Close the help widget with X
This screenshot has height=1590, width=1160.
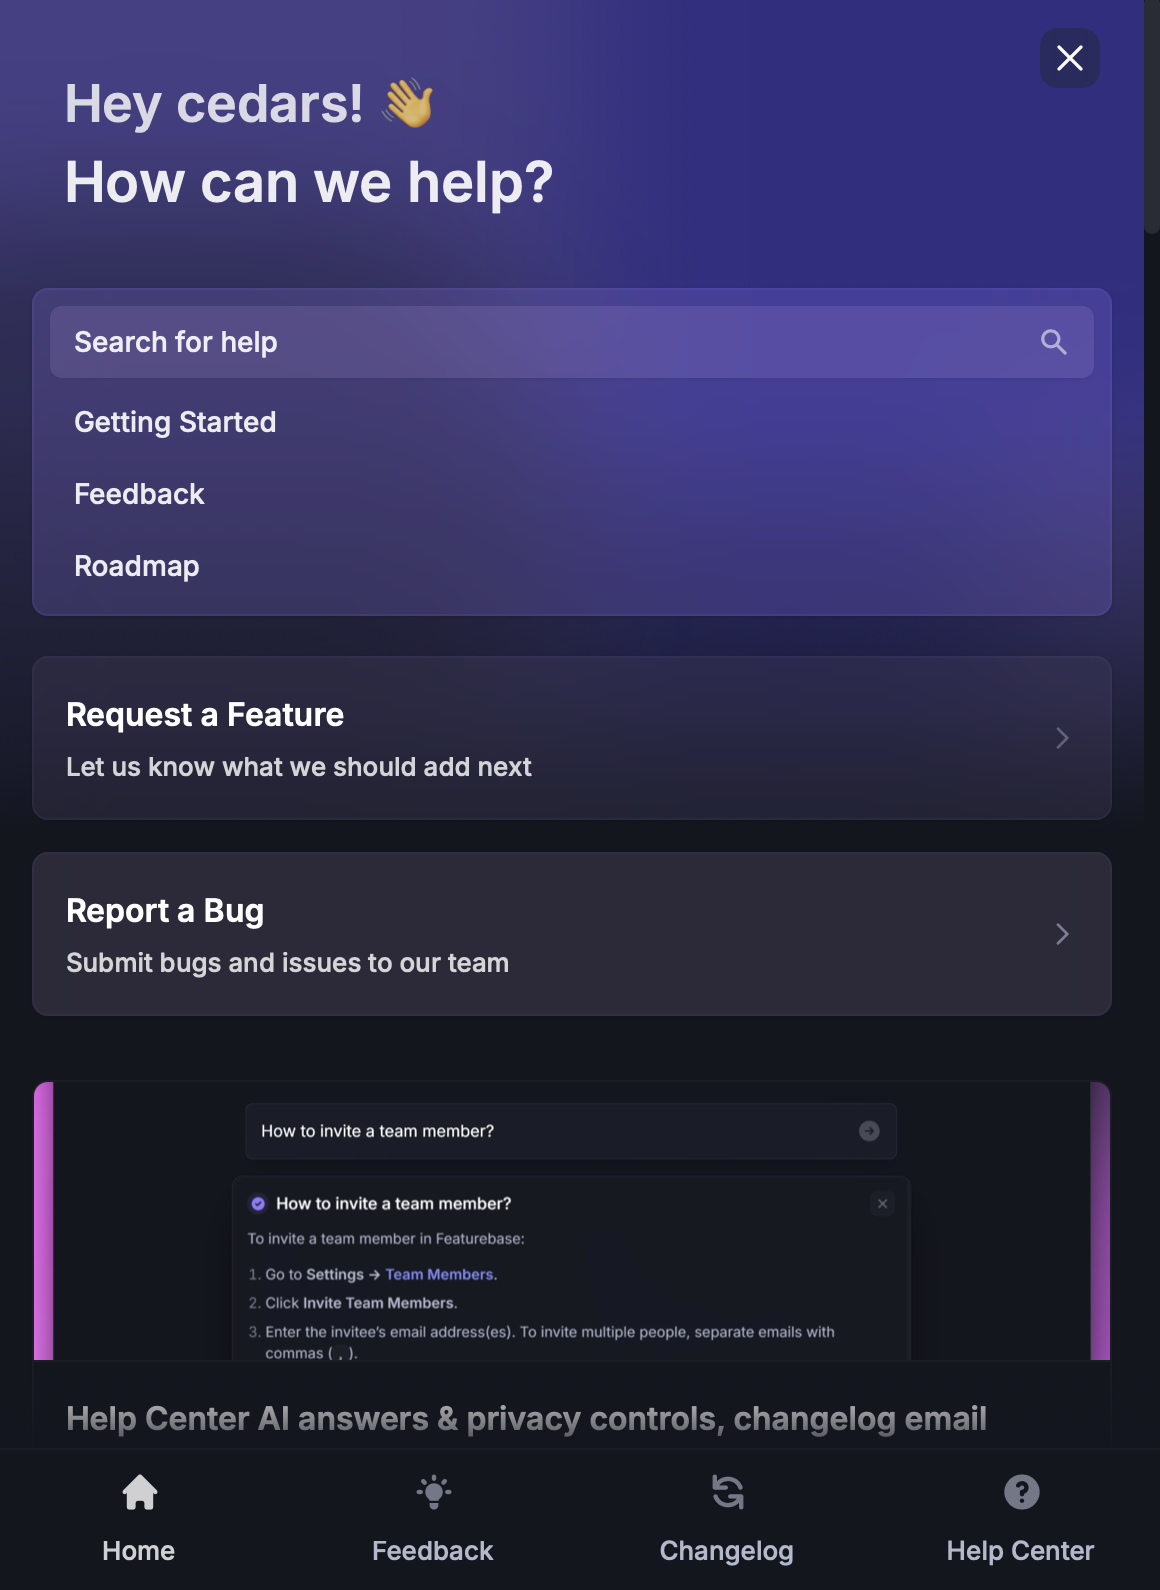[x=1069, y=58]
